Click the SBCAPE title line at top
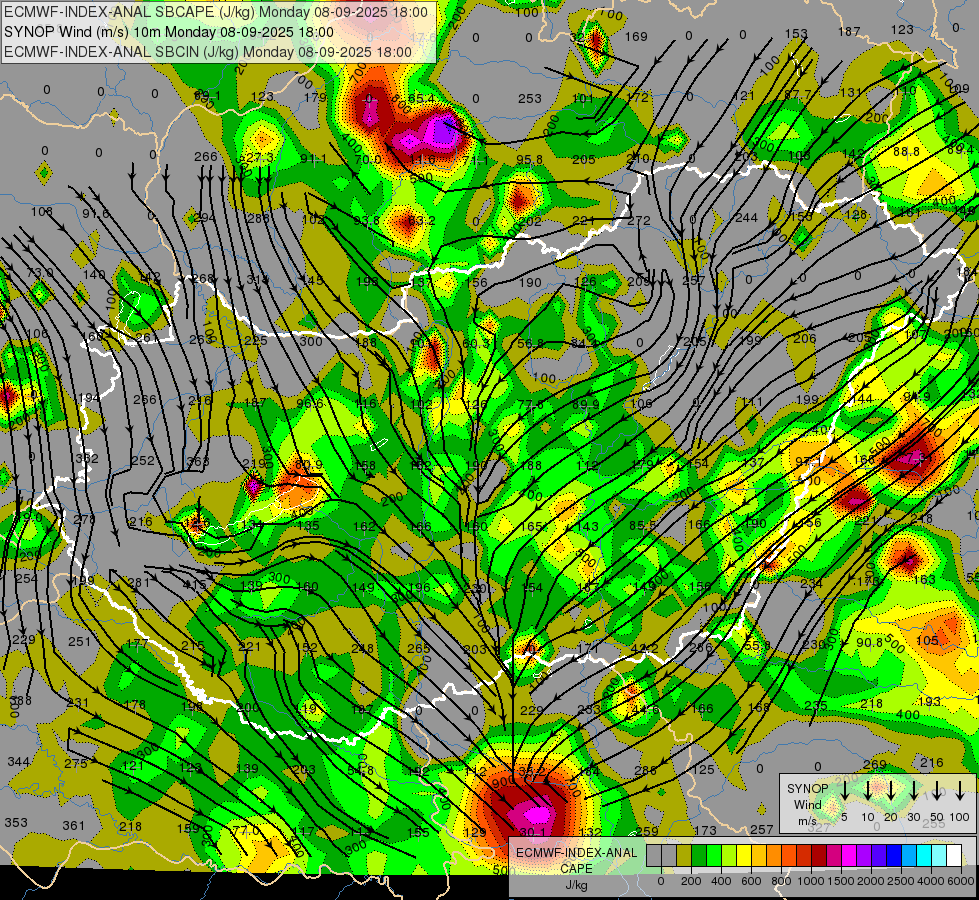This screenshot has height=900, width=979. pos(216,12)
